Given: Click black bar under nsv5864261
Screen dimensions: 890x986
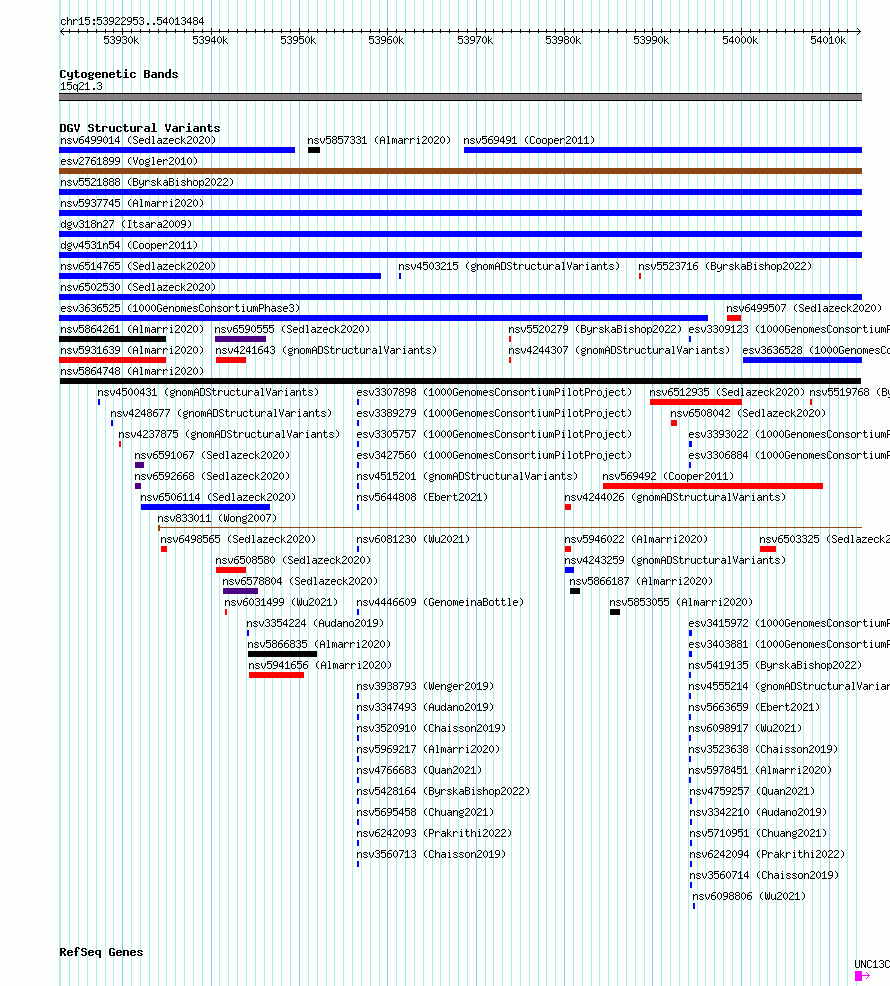Looking at the screenshot, I should coord(113,339).
